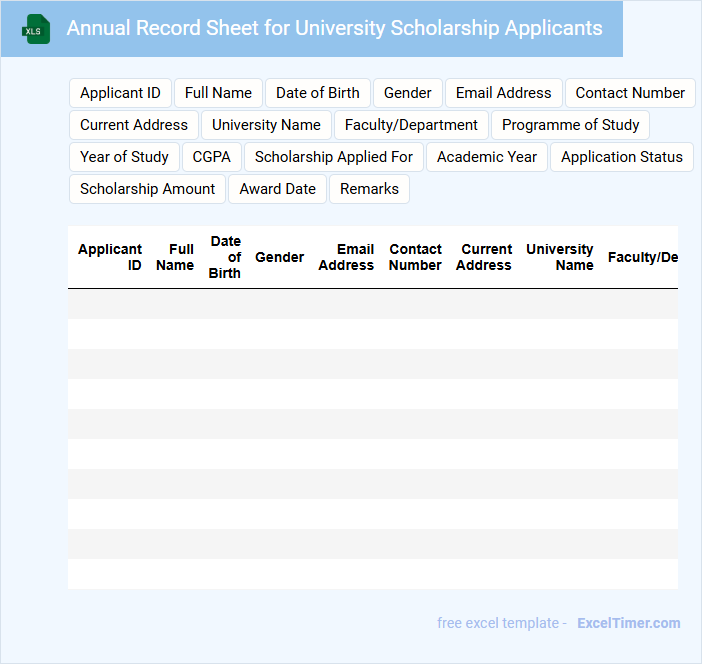
Task: Select the Scholarship Applied For tag
Action: 334,157
